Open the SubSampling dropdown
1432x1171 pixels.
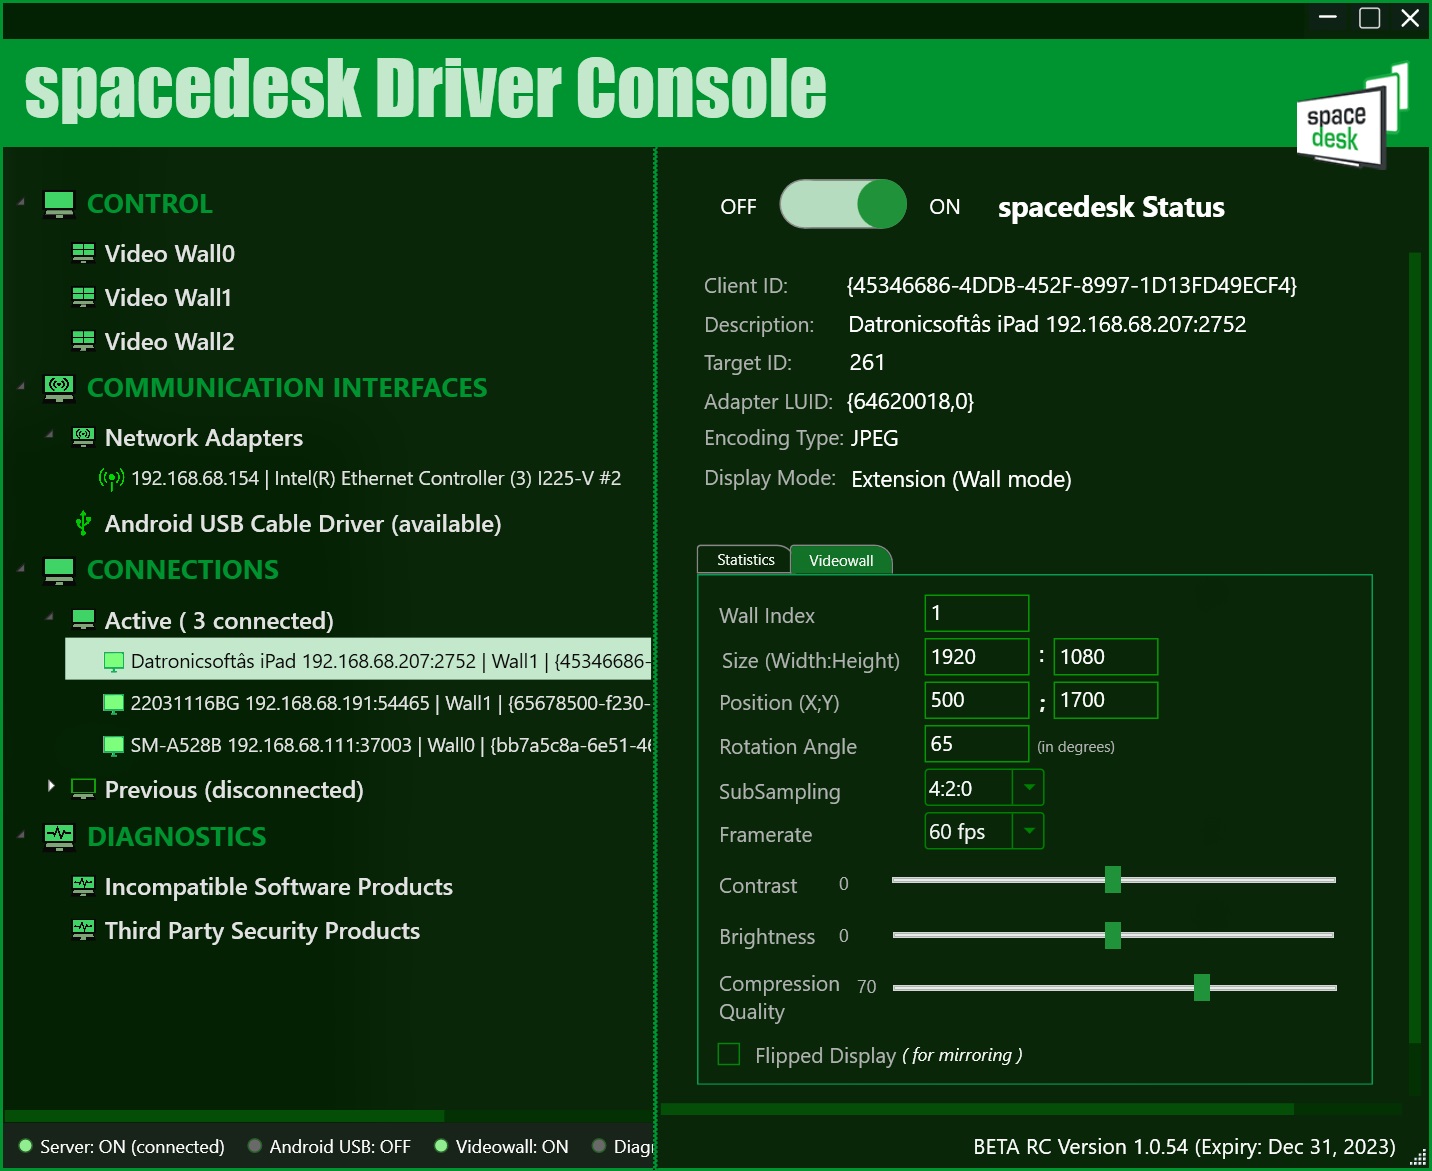click(x=1028, y=788)
